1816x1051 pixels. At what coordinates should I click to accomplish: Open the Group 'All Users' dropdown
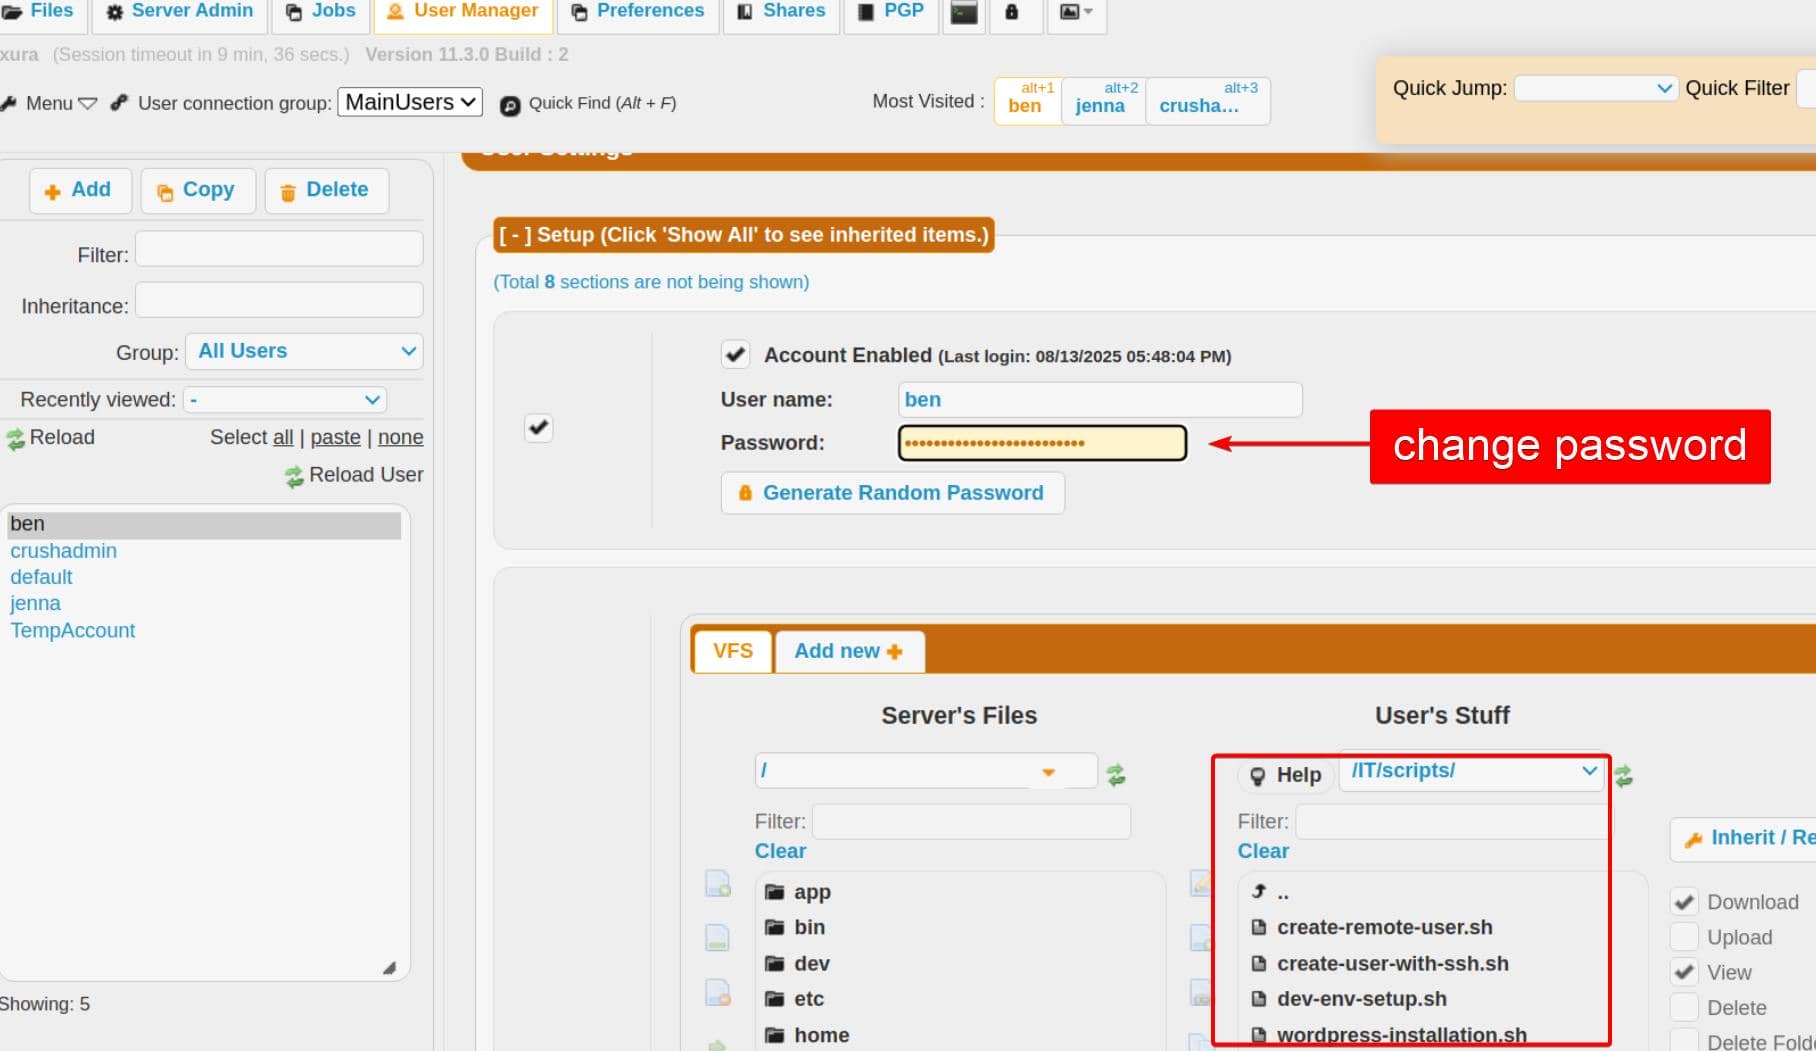click(304, 351)
